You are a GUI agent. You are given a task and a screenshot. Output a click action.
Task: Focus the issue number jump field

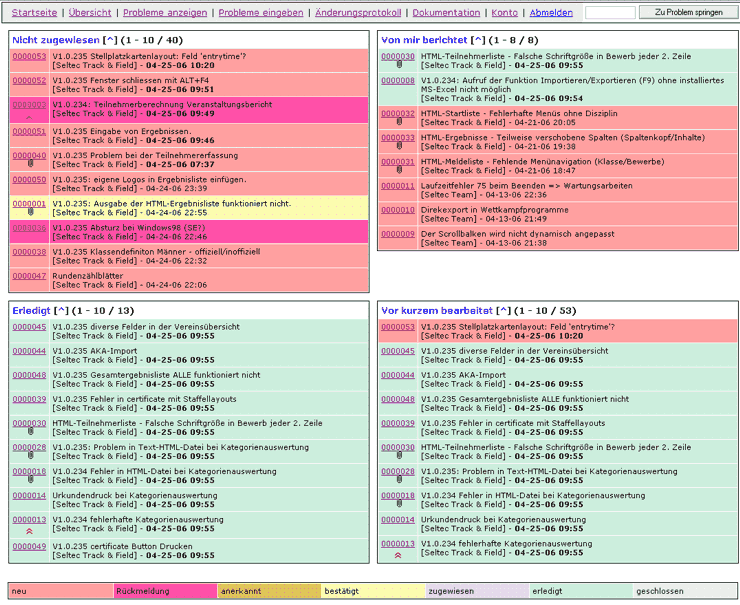click(x=610, y=13)
